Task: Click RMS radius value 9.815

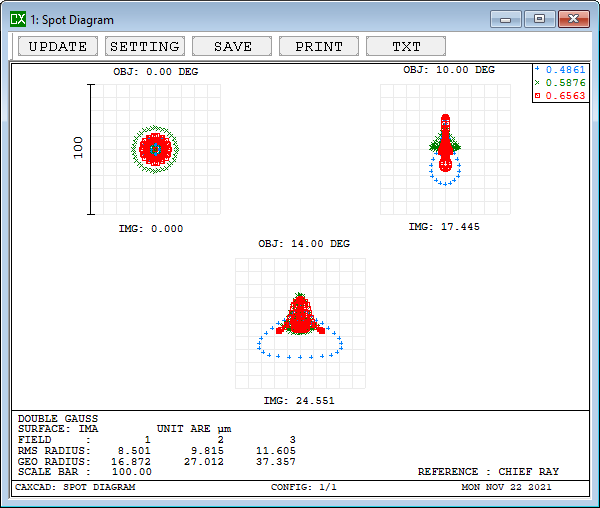Action: 207,451
